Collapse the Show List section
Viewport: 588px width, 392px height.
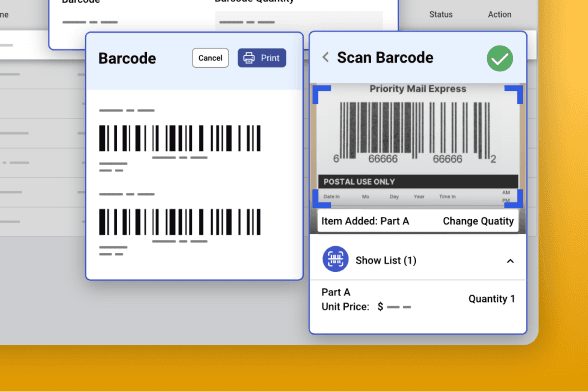[510, 261]
